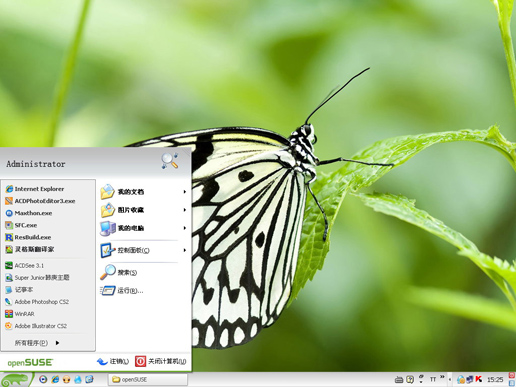Click the orange face quick launch icon
Image resolution: width=516 pixels, height=387 pixels.
[66, 379]
